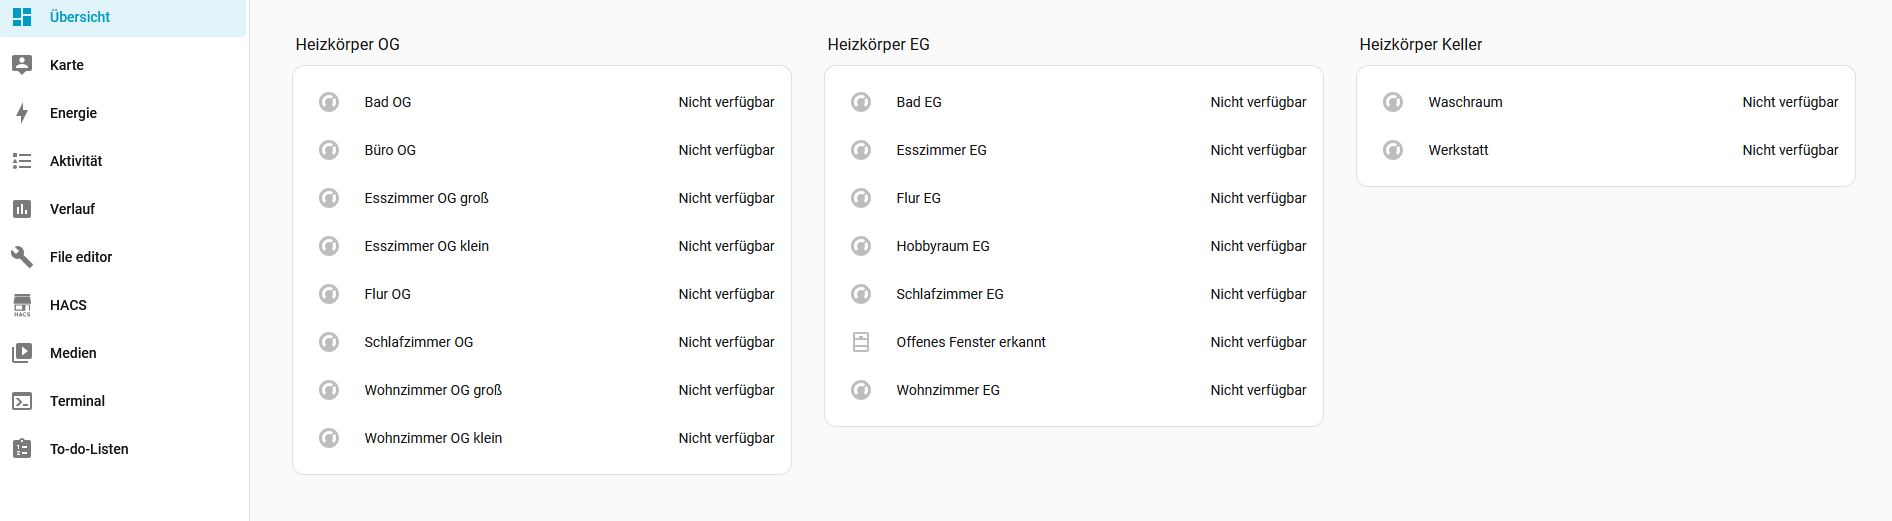1892x521 pixels.
Task: Open Aktivität in the sidebar
Action: click(x=76, y=161)
